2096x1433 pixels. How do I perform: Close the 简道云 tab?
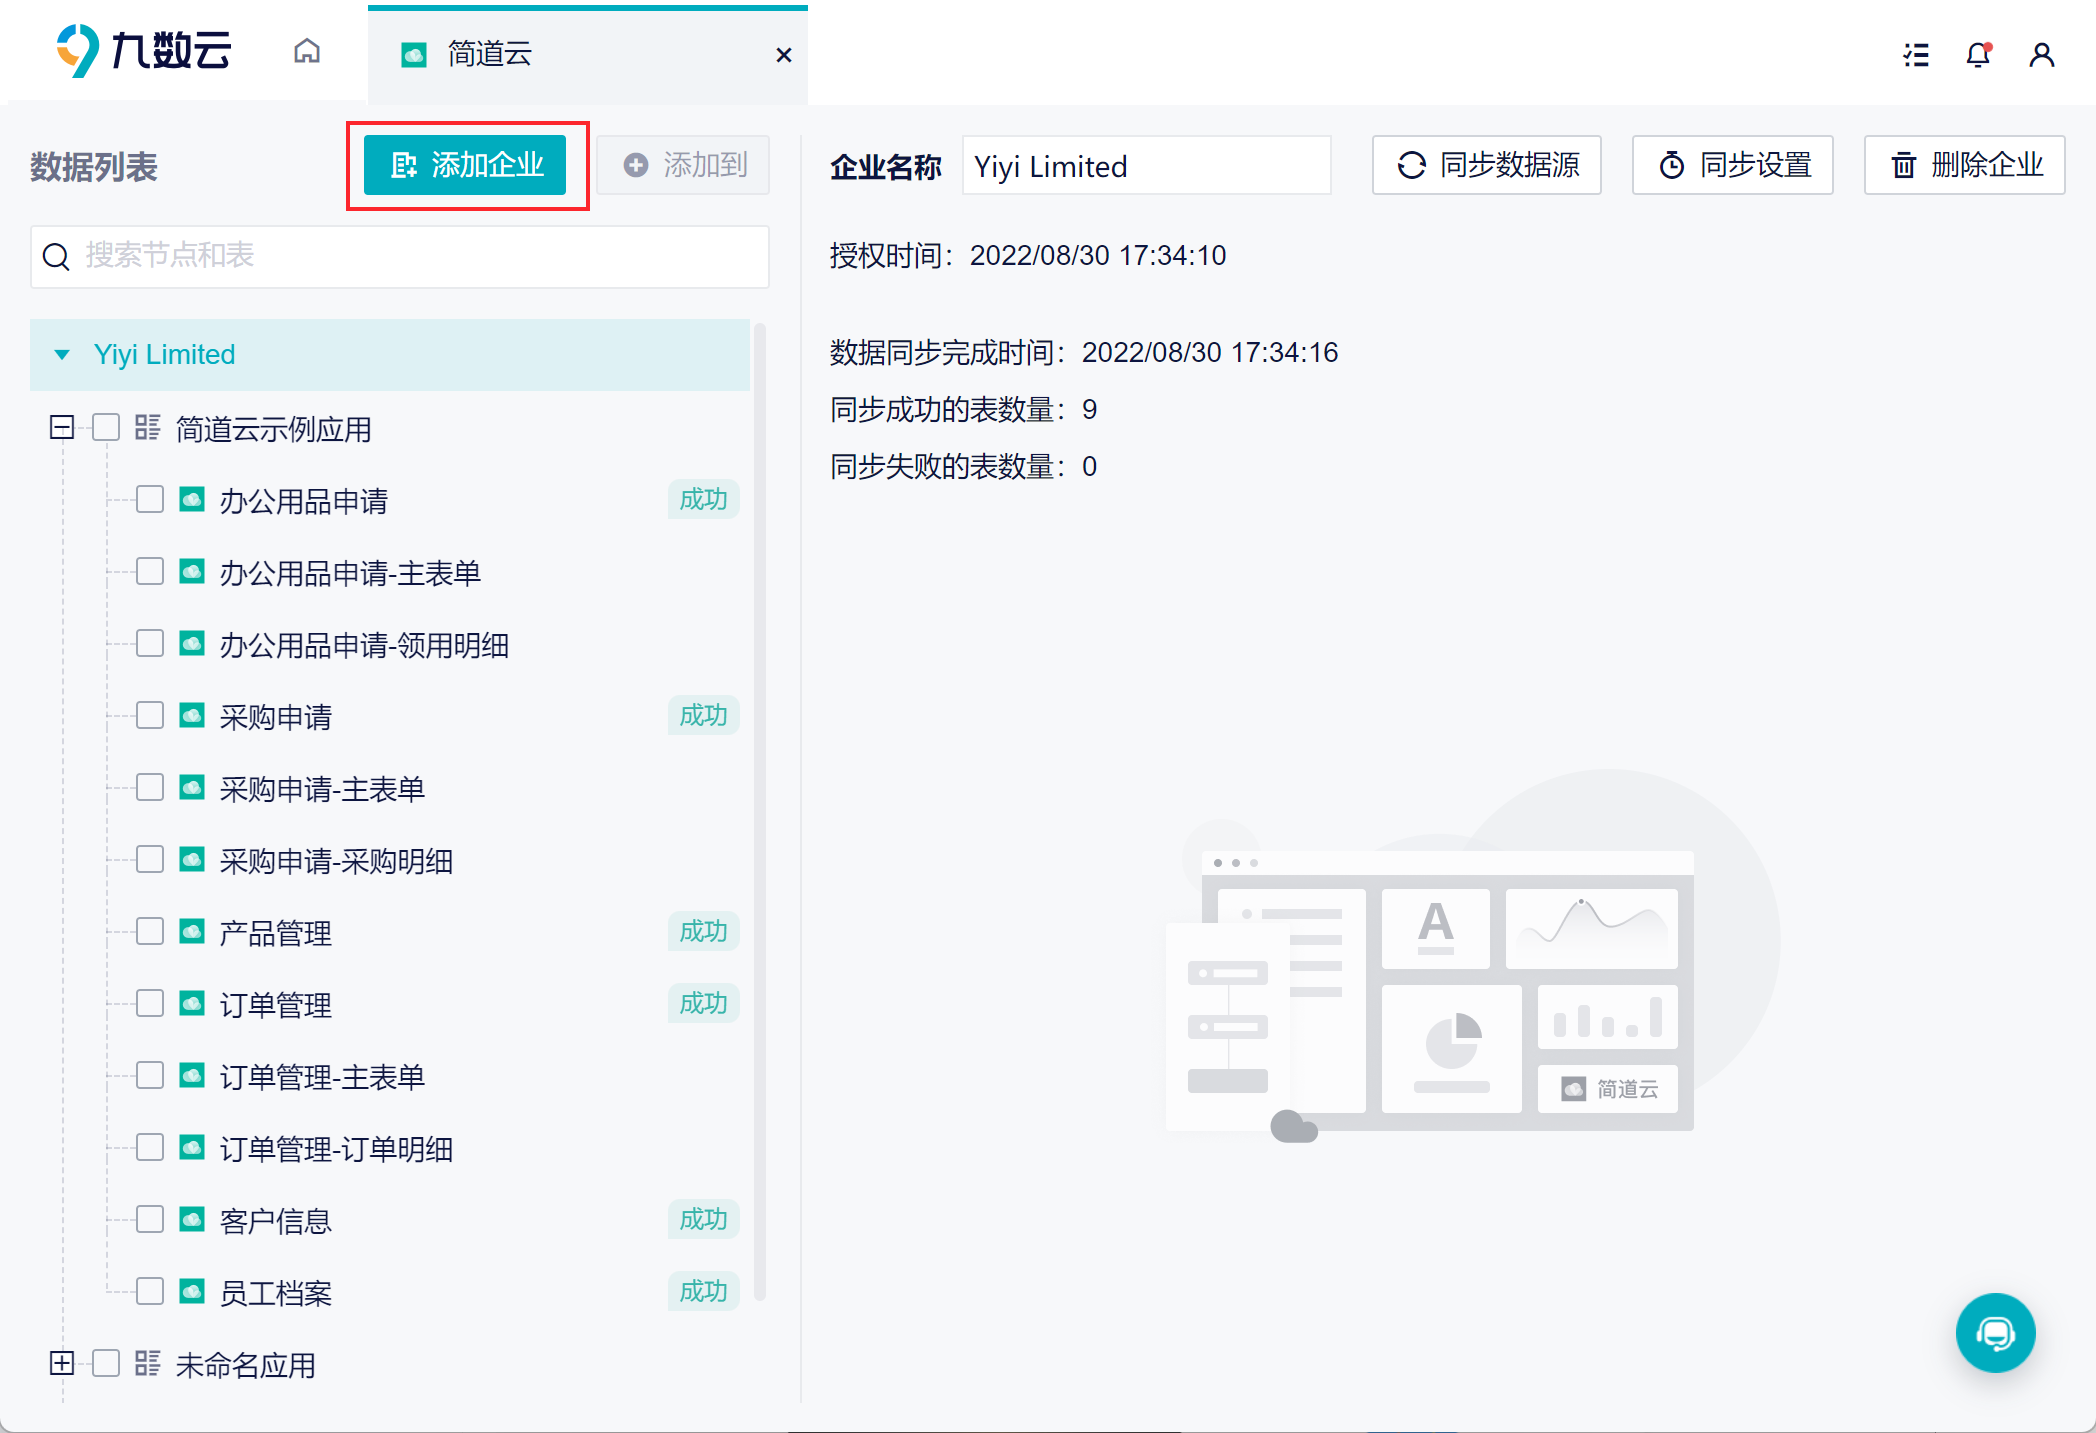pos(784,55)
